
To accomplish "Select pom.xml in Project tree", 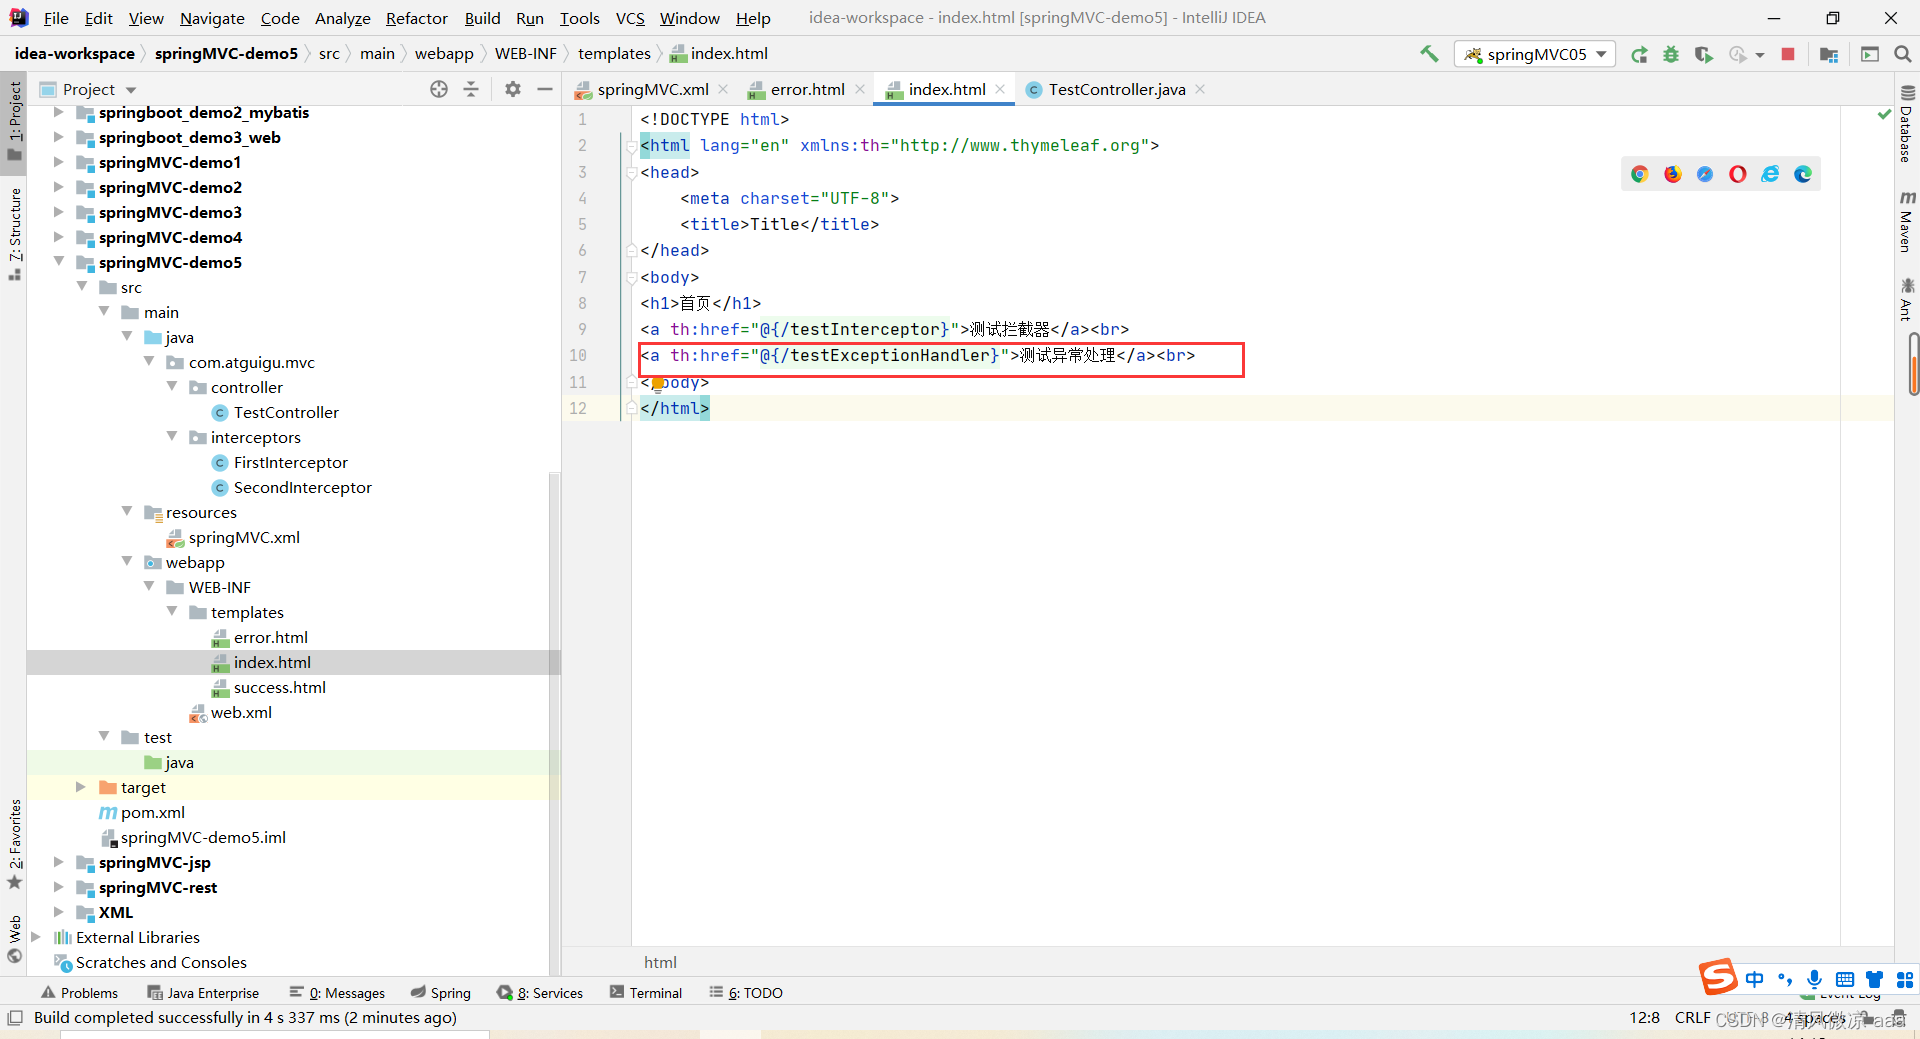I will [152, 812].
